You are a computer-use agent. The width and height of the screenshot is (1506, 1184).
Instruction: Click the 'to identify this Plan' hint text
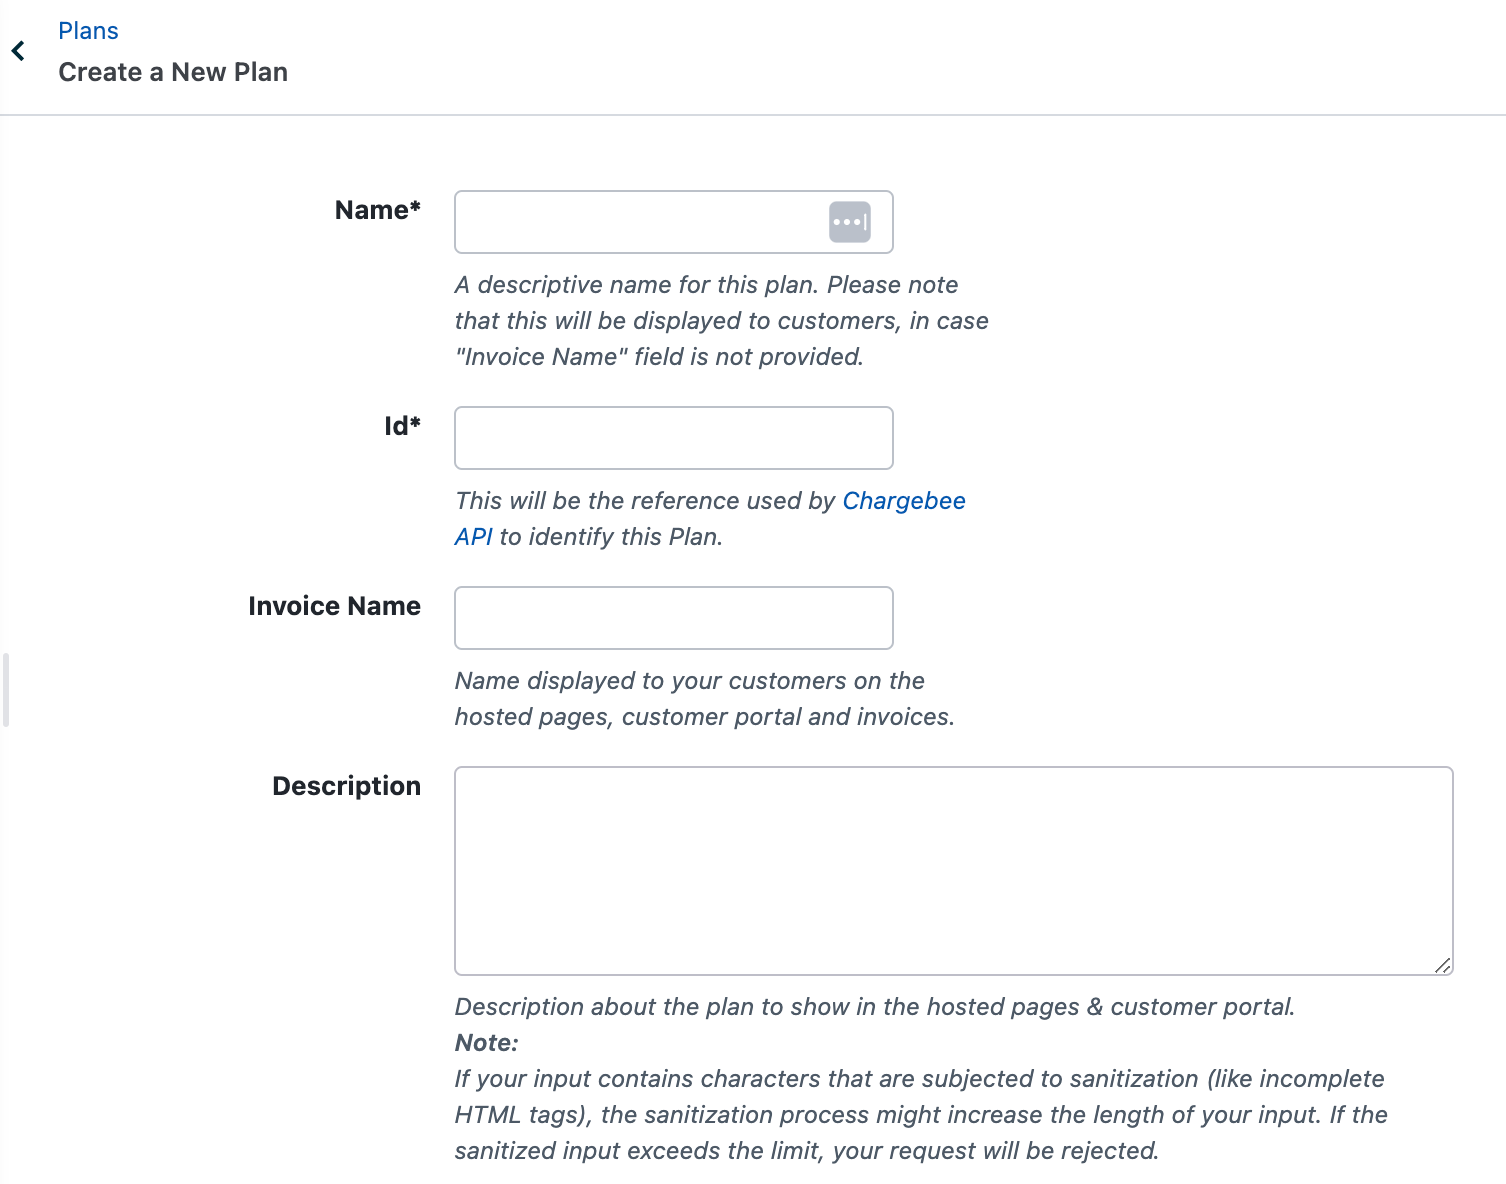pos(610,537)
